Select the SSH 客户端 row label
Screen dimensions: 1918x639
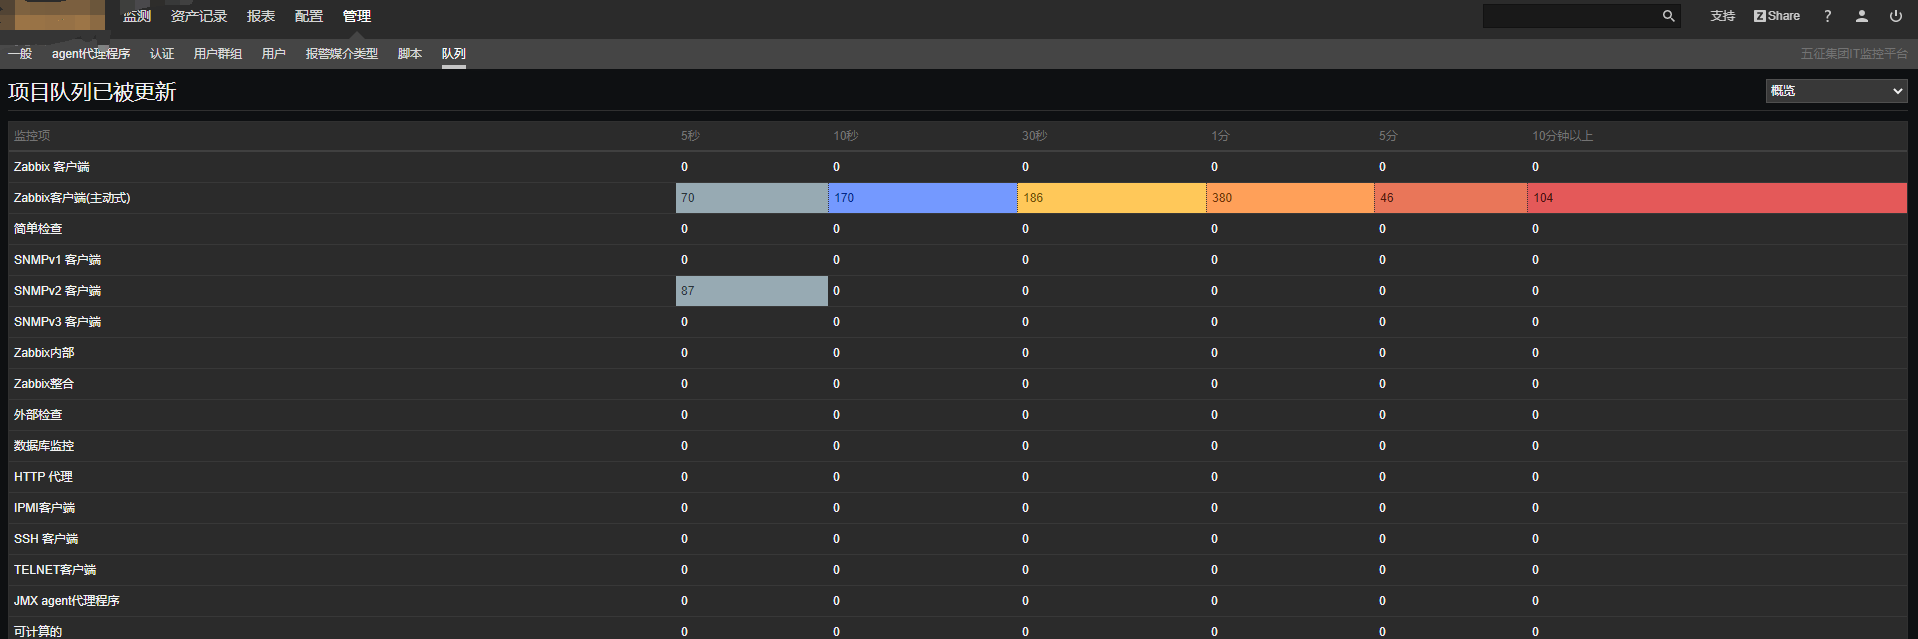point(46,539)
